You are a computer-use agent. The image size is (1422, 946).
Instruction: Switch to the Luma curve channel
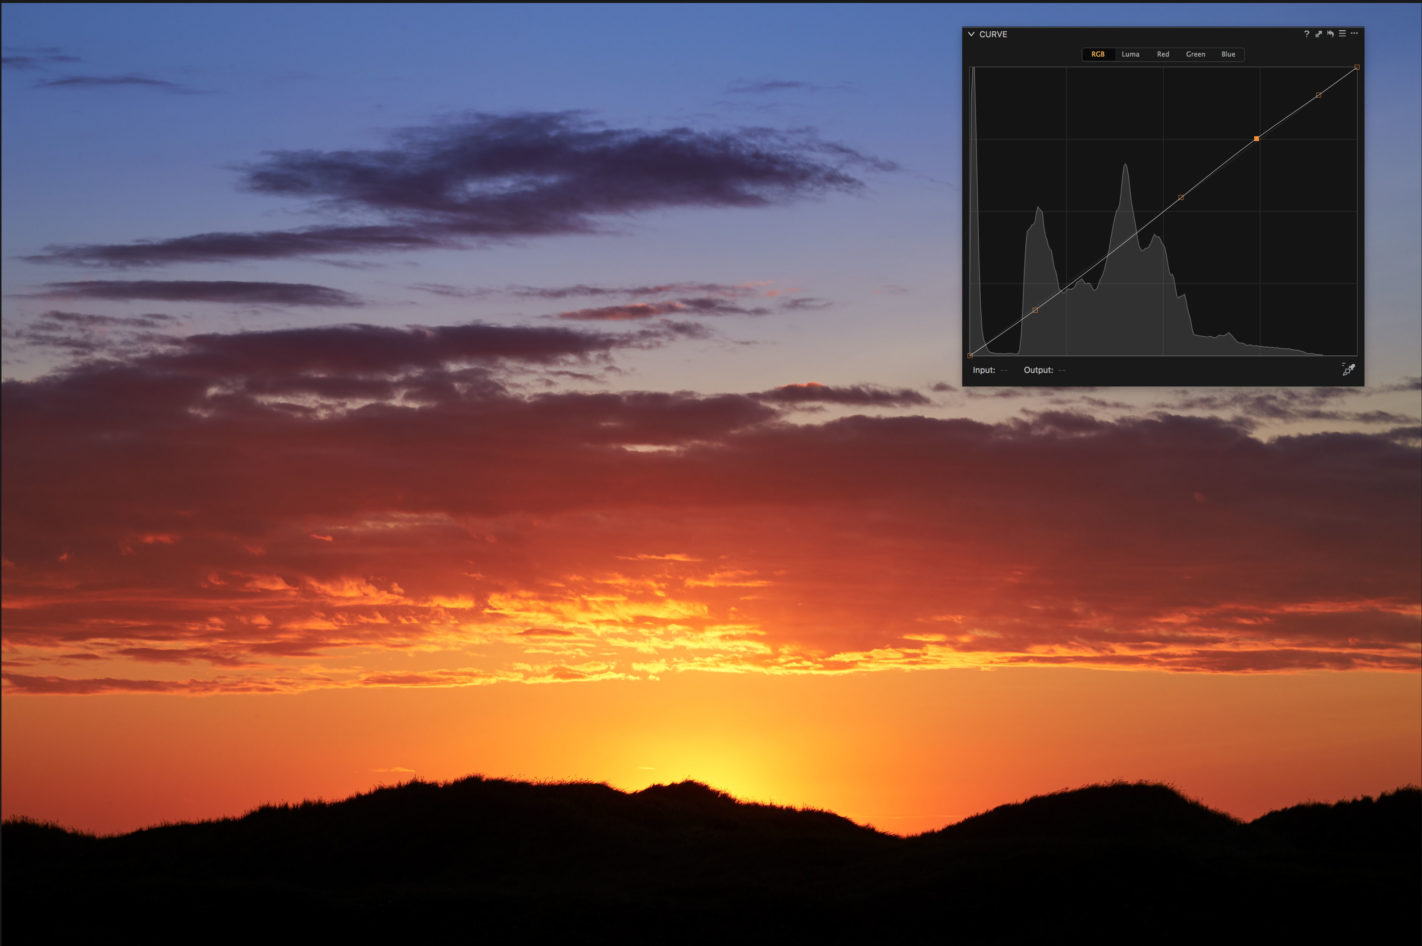click(x=1130, y=54)
